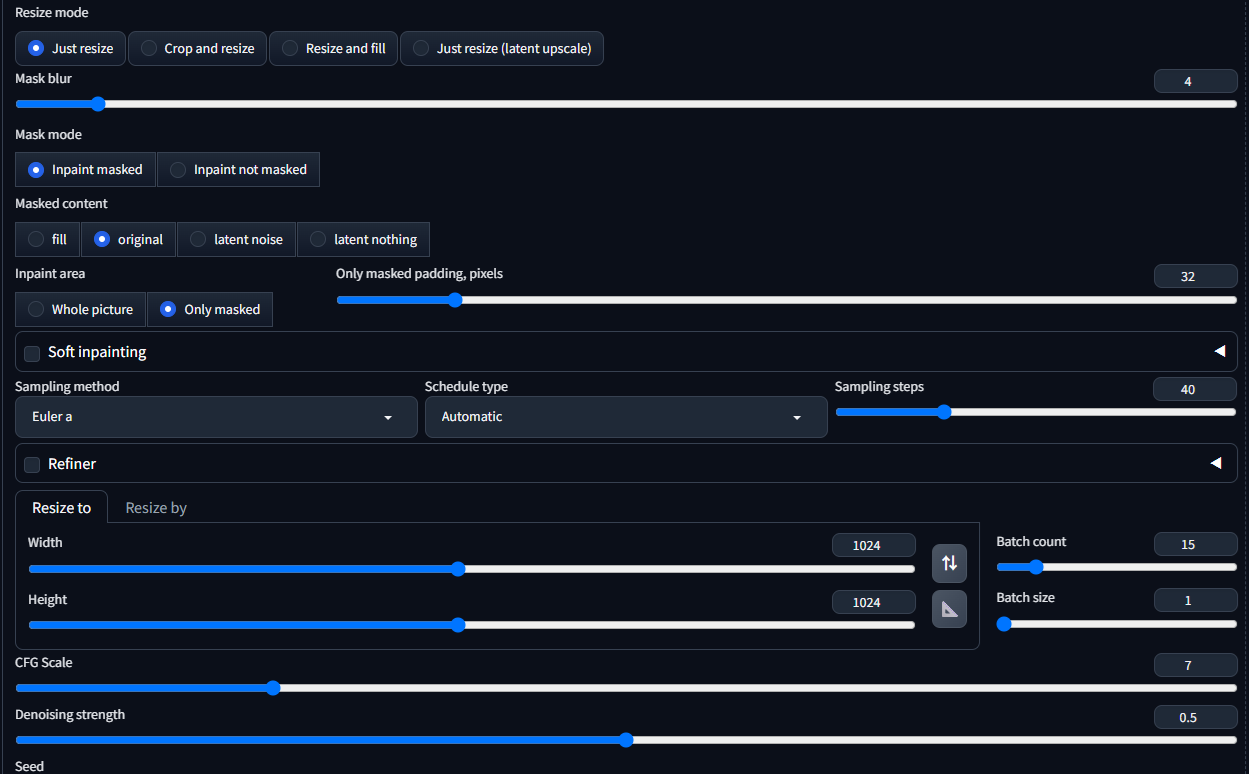Click the Denoising strength slider handle

626,740
